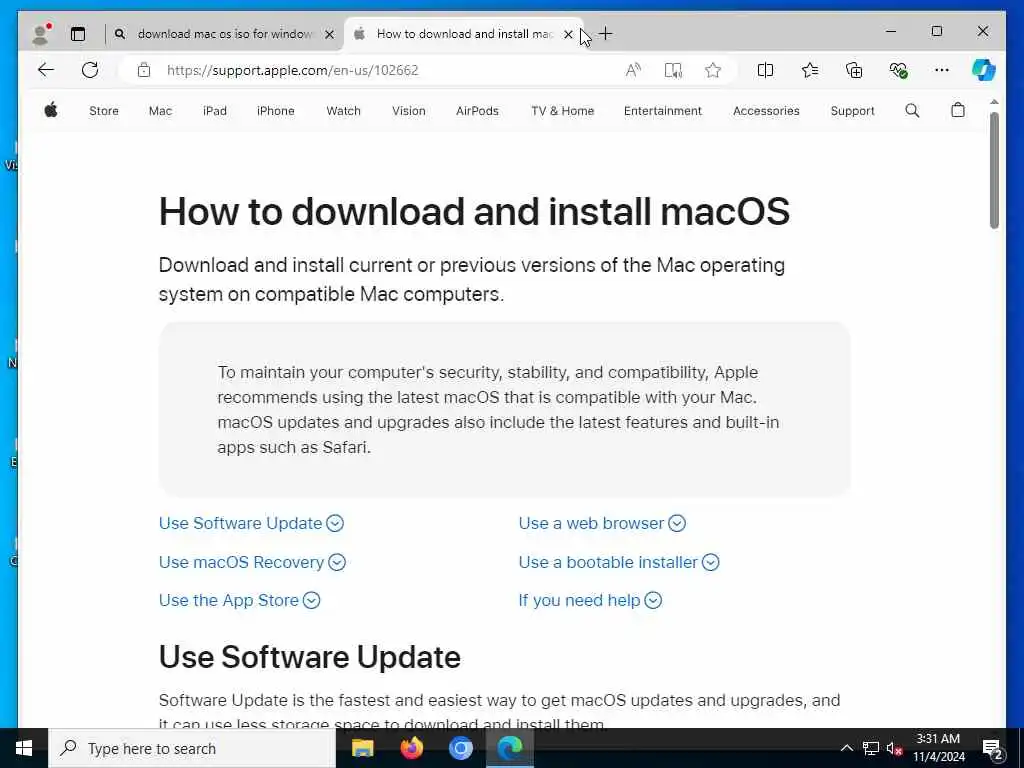Open muted volume tray icon

point(894,748)
